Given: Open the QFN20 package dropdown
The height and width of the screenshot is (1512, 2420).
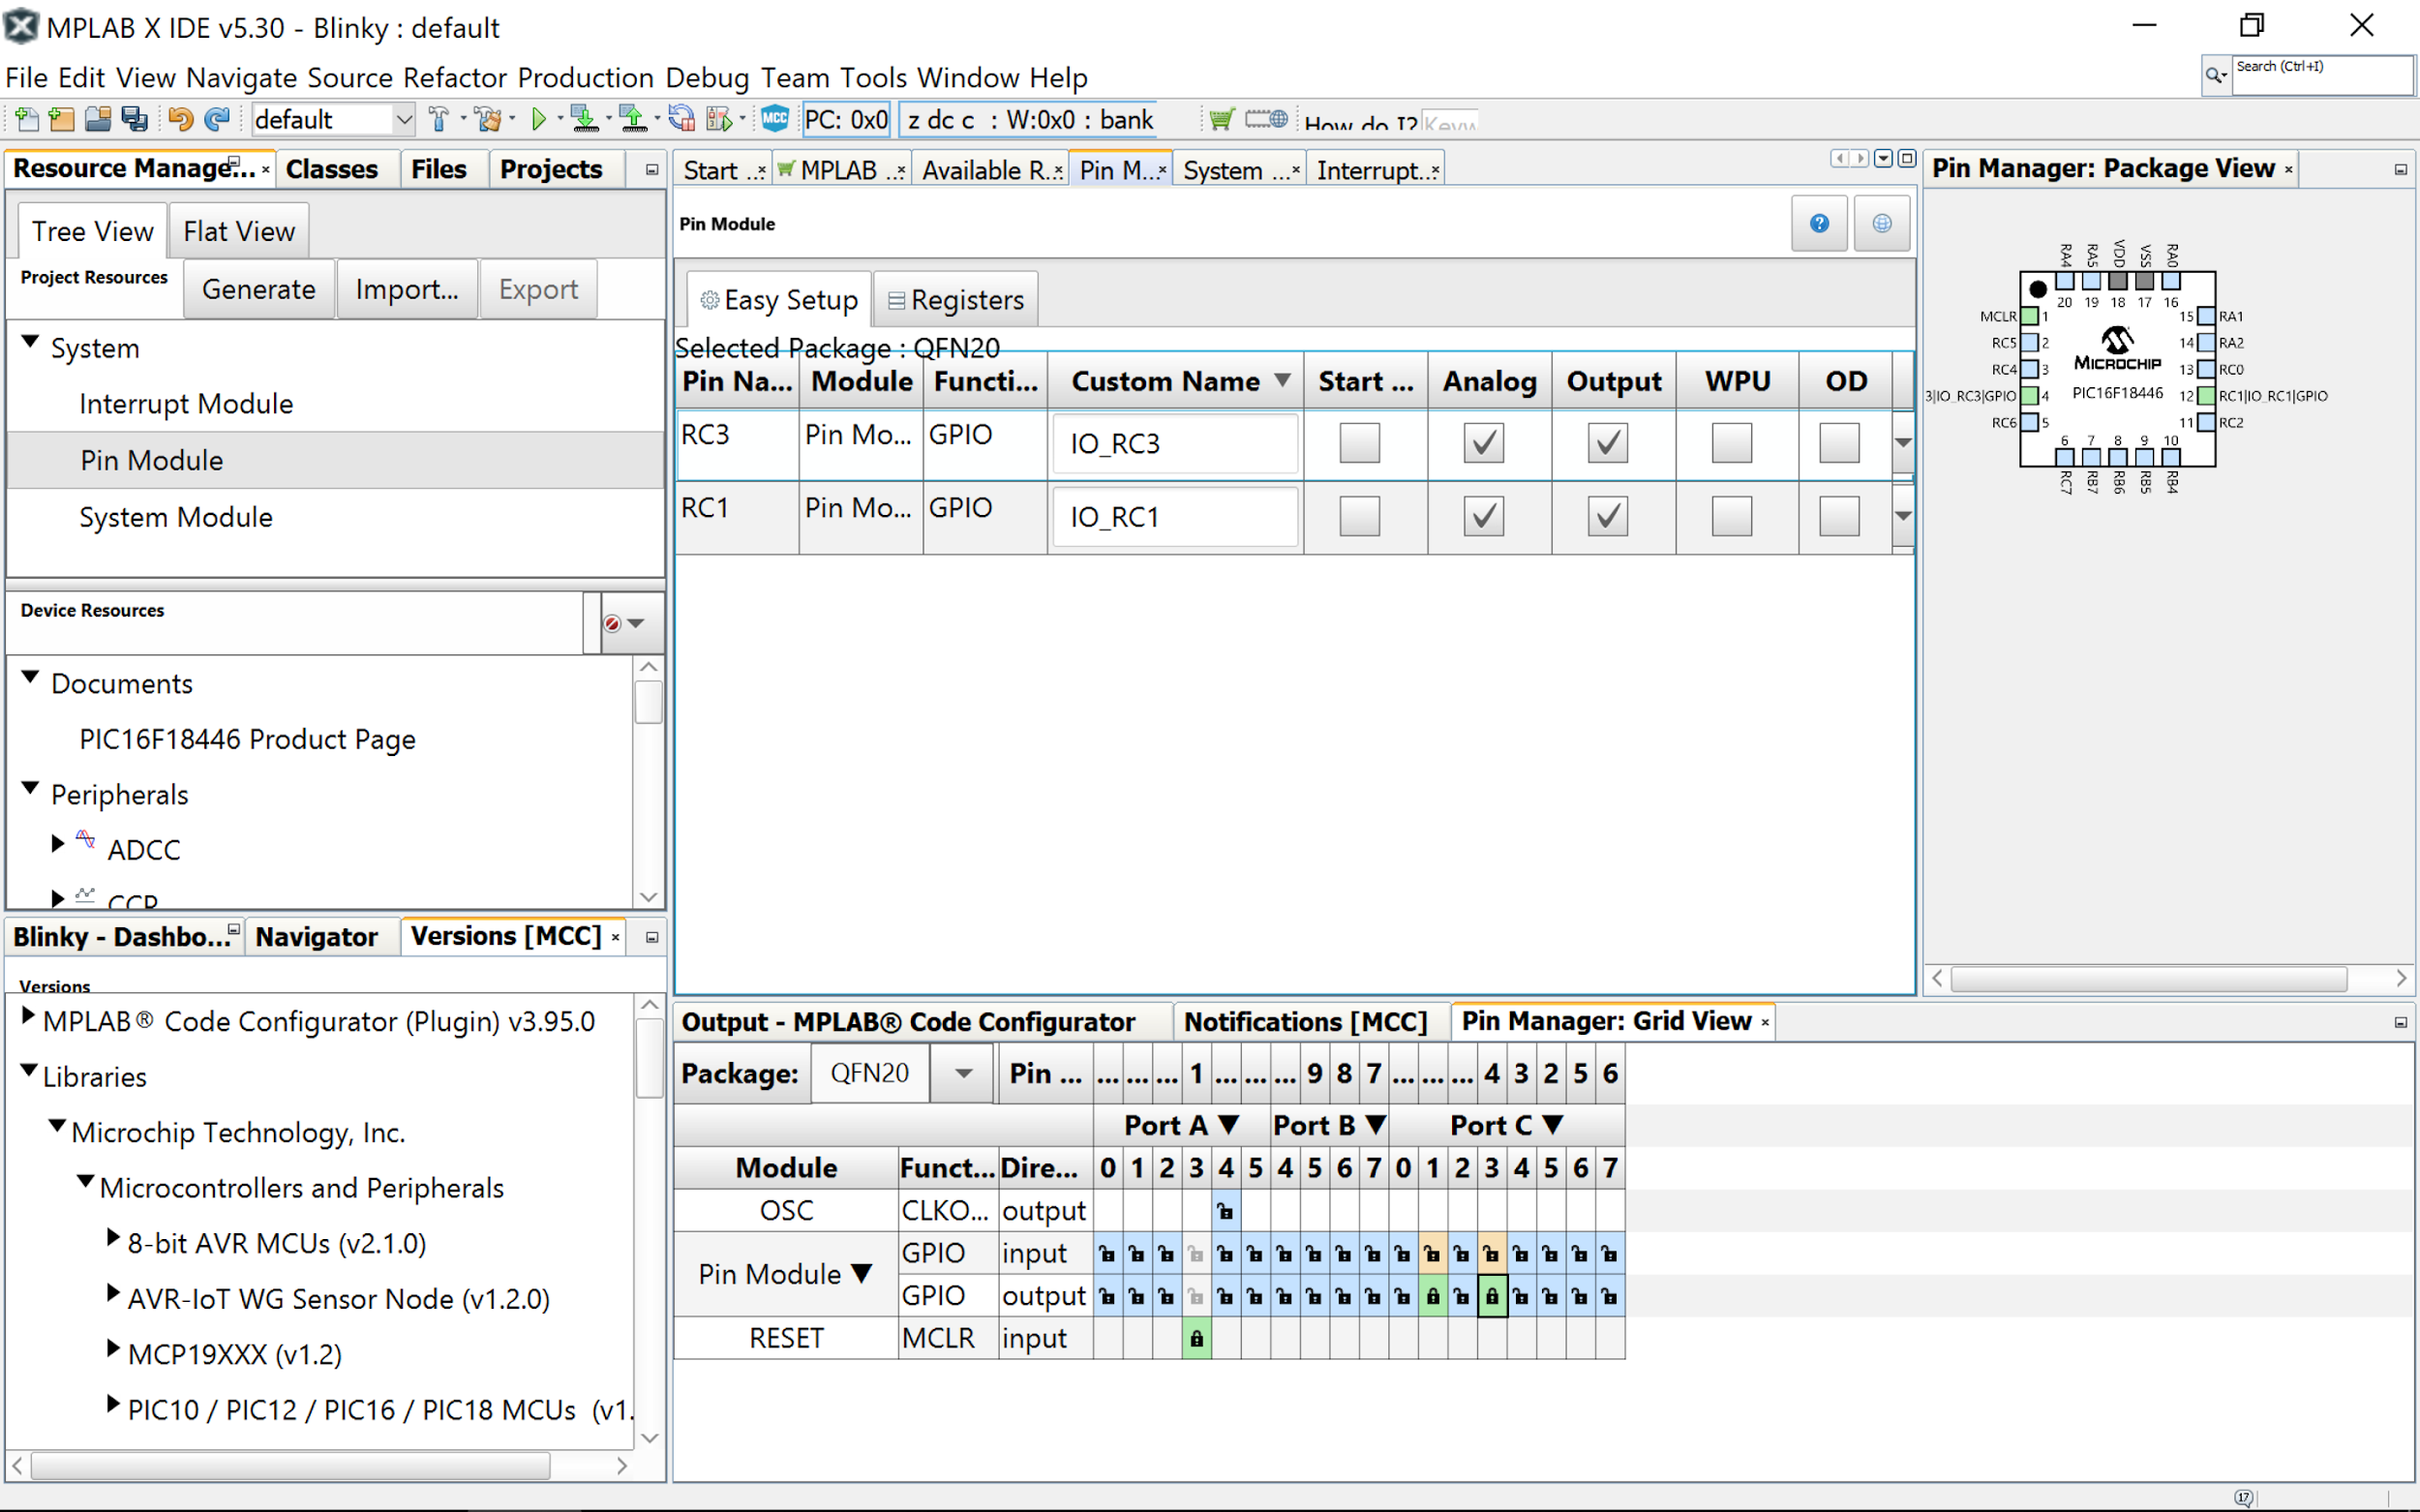Looking at the screenshot, I should [963, 1073].
